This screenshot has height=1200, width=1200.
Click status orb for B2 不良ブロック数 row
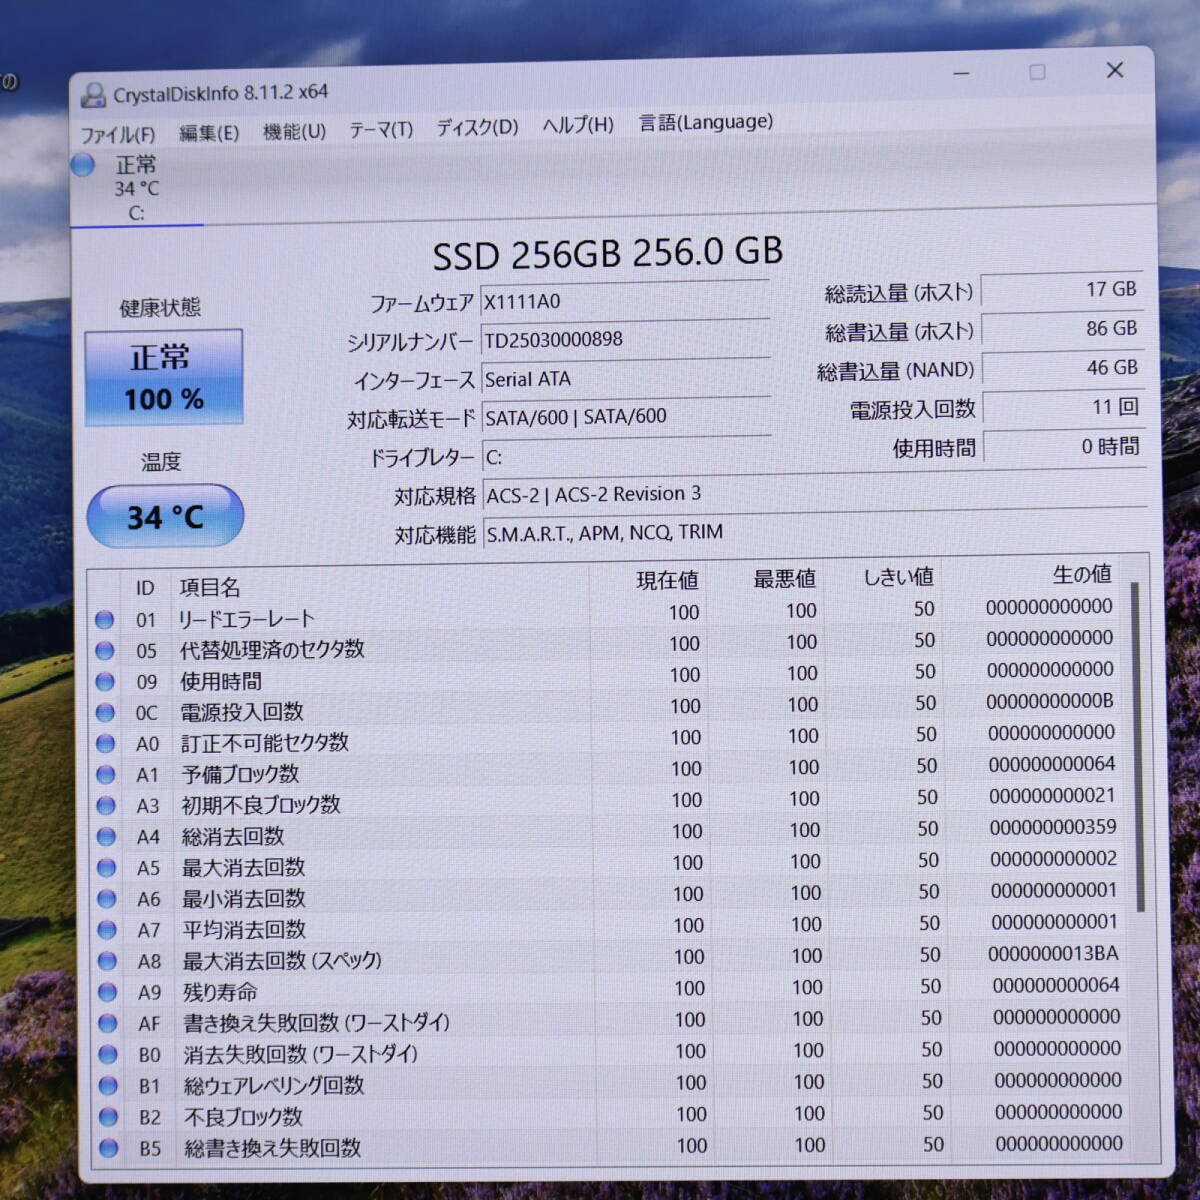(109, 1117)
